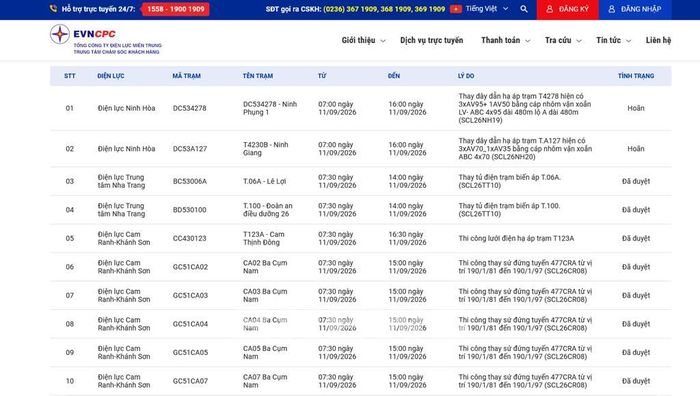Click the phone support icon in top bar

coord(54,8)
